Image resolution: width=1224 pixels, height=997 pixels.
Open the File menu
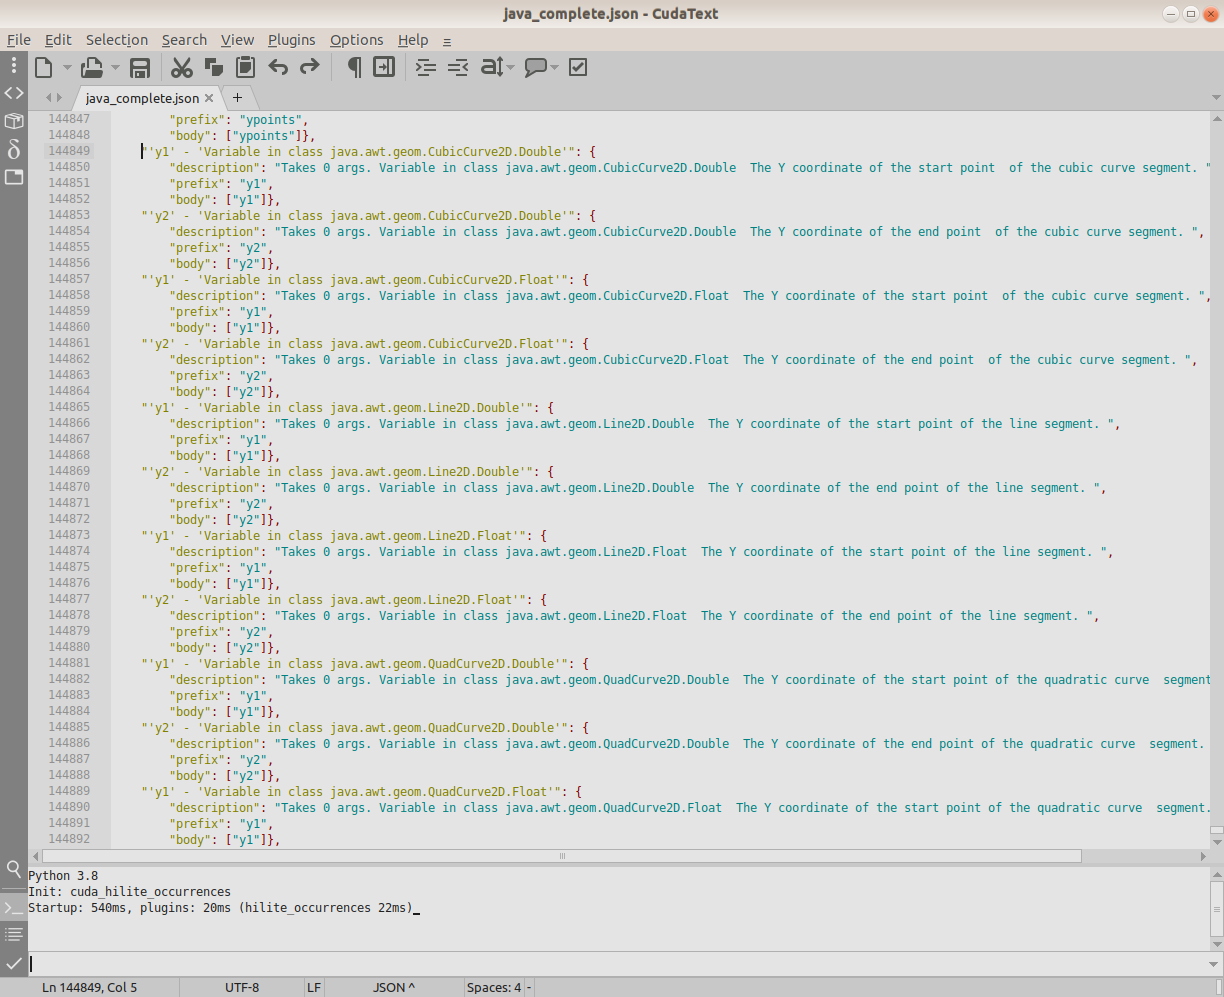pos(19,40)
